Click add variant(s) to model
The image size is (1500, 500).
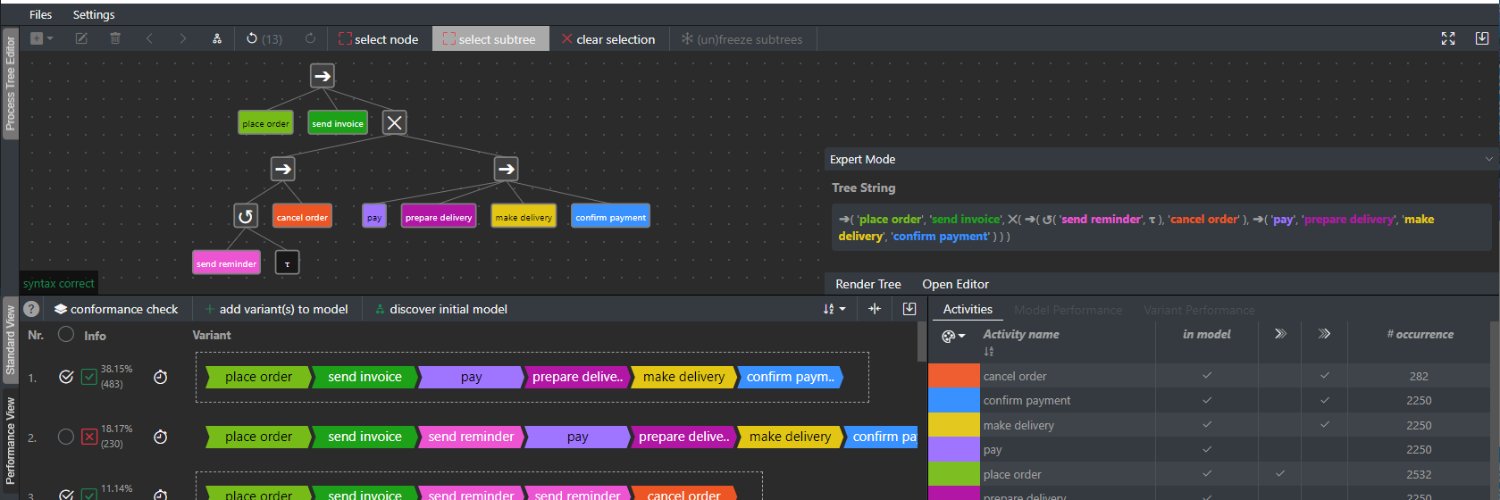[276, 309]
